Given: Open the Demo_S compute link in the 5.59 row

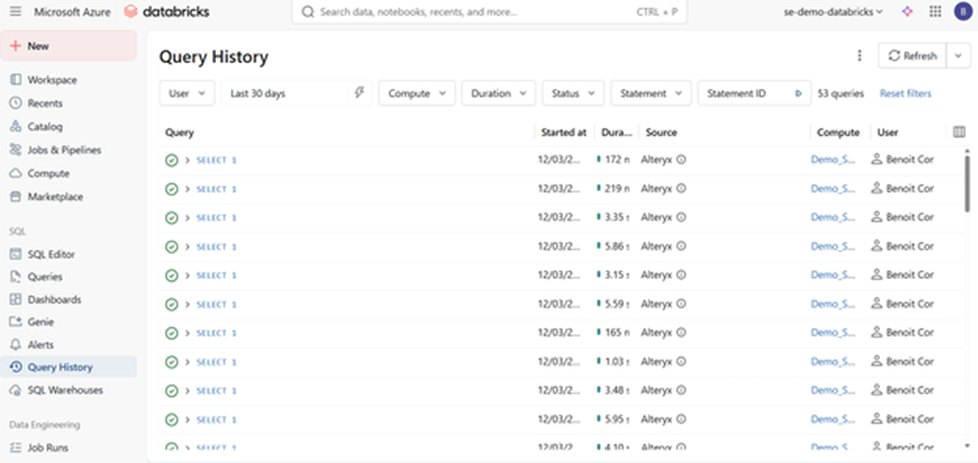Looking at the screenshot, I should click(x=833, y=304).
